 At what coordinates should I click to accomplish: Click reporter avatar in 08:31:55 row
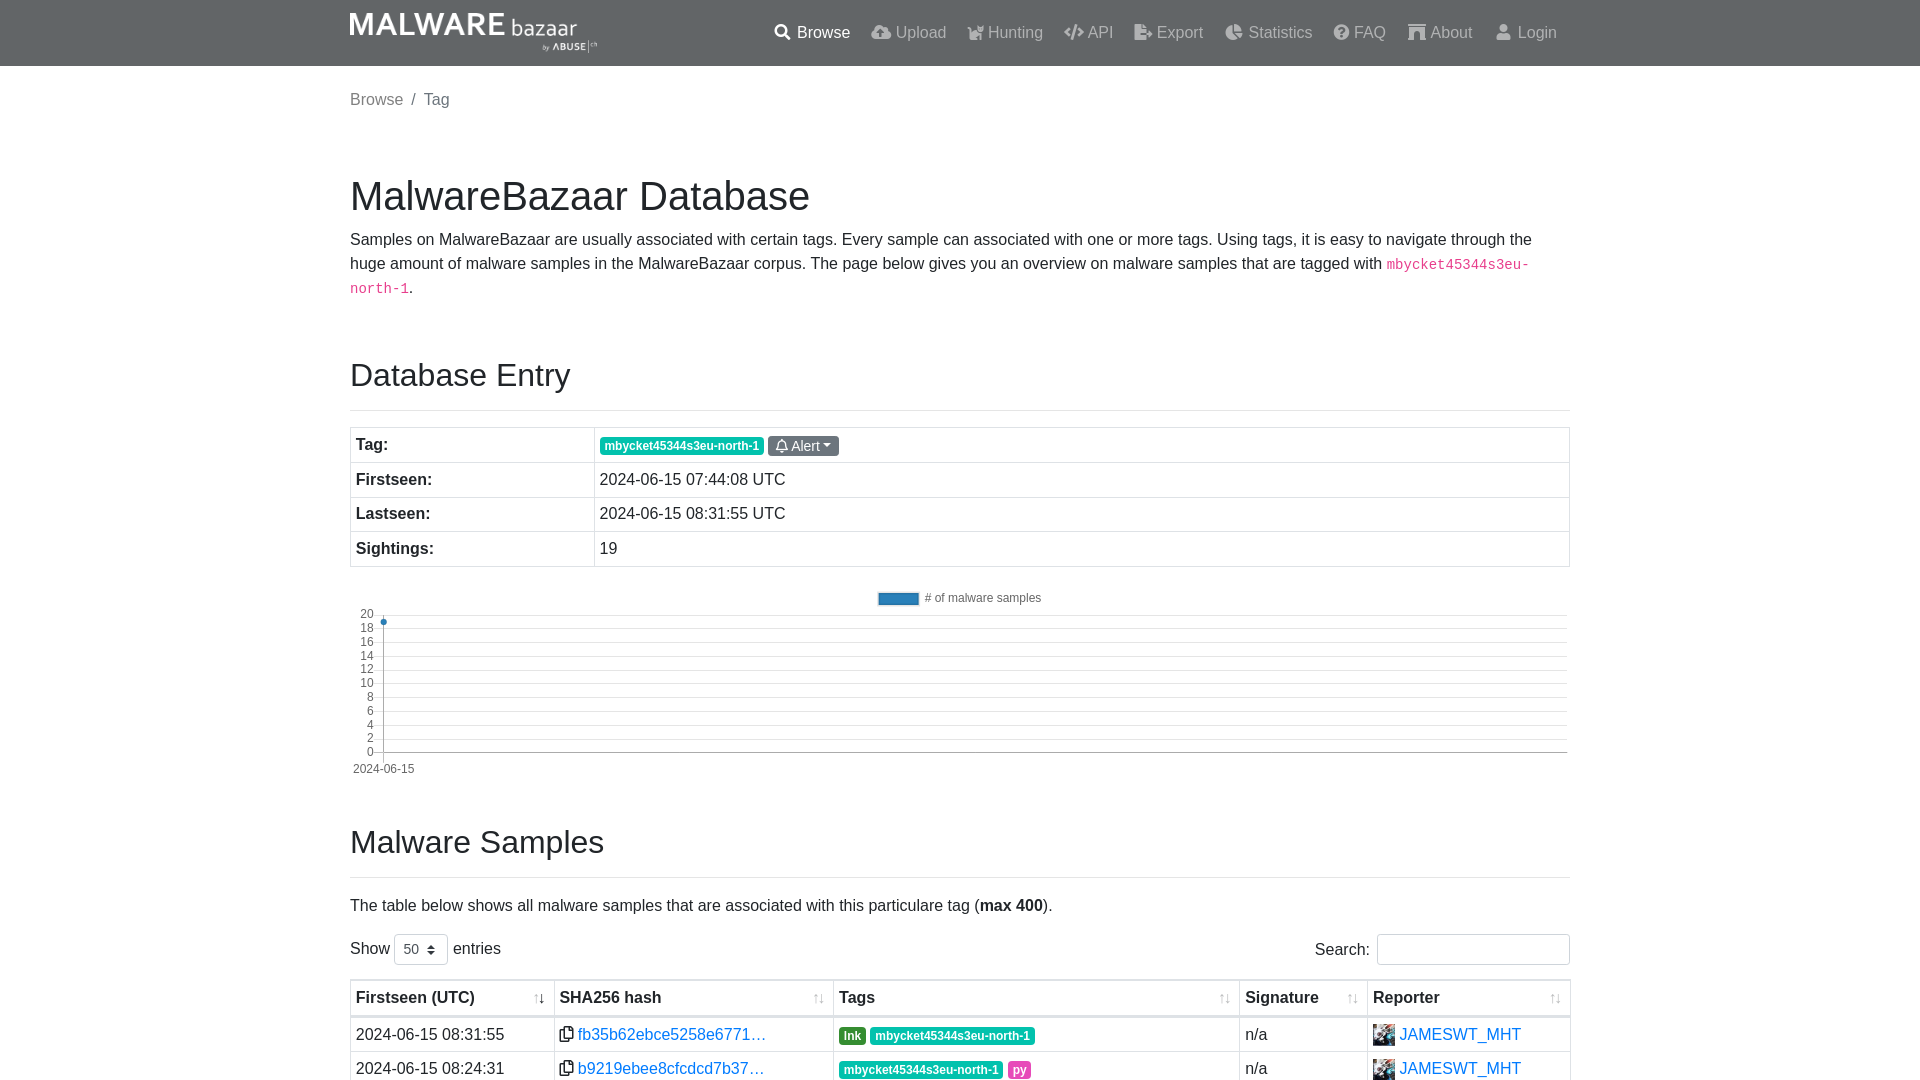click(x=1384, y=1035)
